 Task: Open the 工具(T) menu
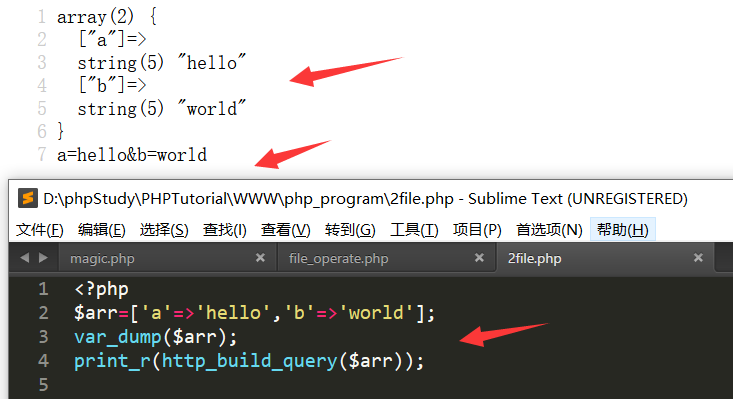coord(414,230)
